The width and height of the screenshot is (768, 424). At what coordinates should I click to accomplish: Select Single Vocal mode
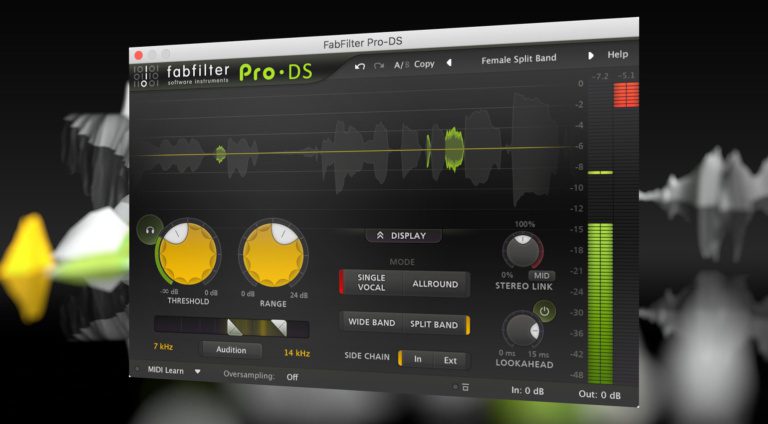click(371, 283)
